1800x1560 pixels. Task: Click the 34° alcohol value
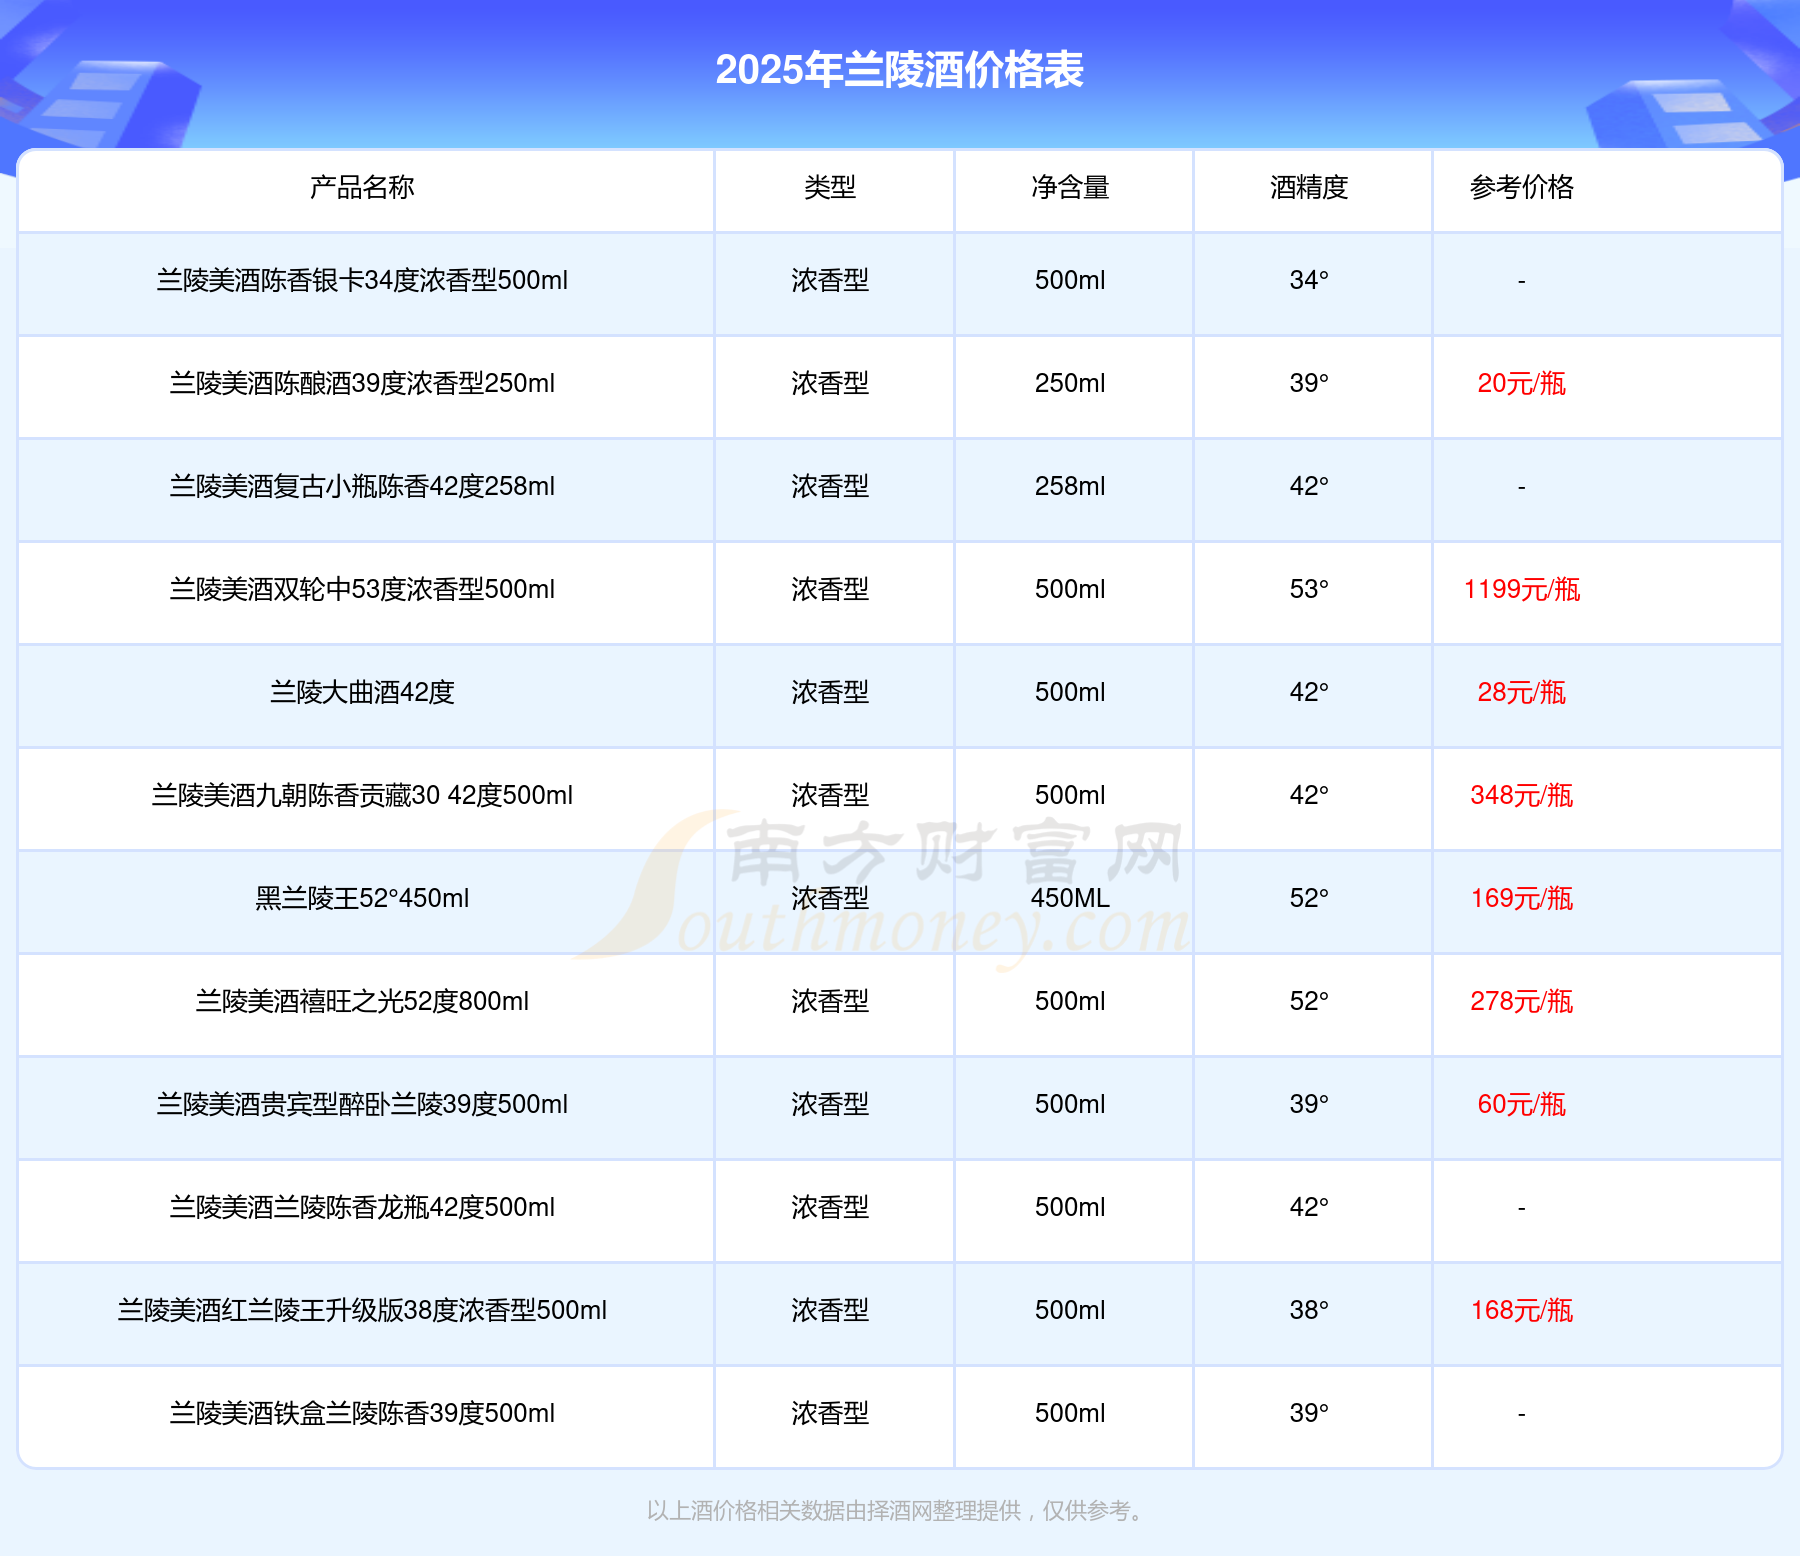(1309, 280)
